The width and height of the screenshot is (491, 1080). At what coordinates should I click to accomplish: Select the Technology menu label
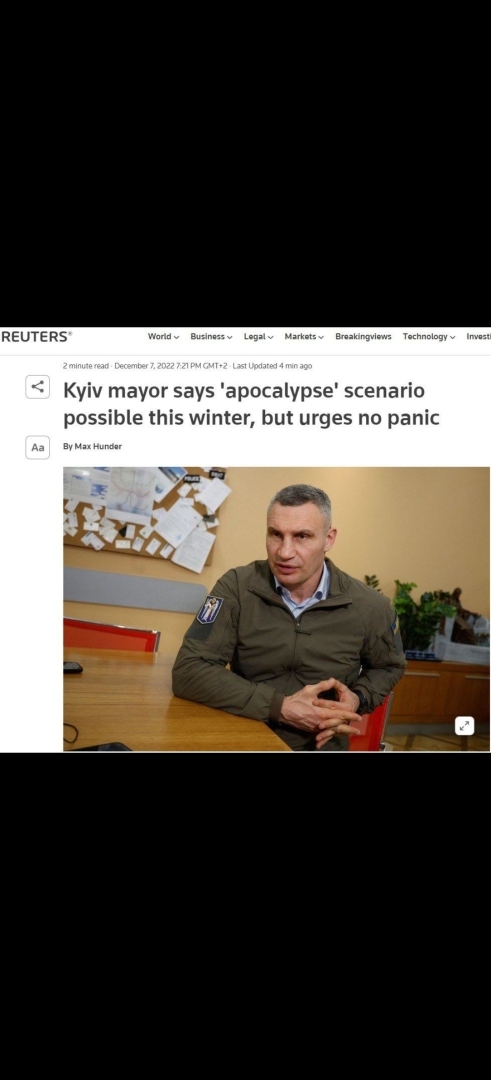click(x=425, y=337)
